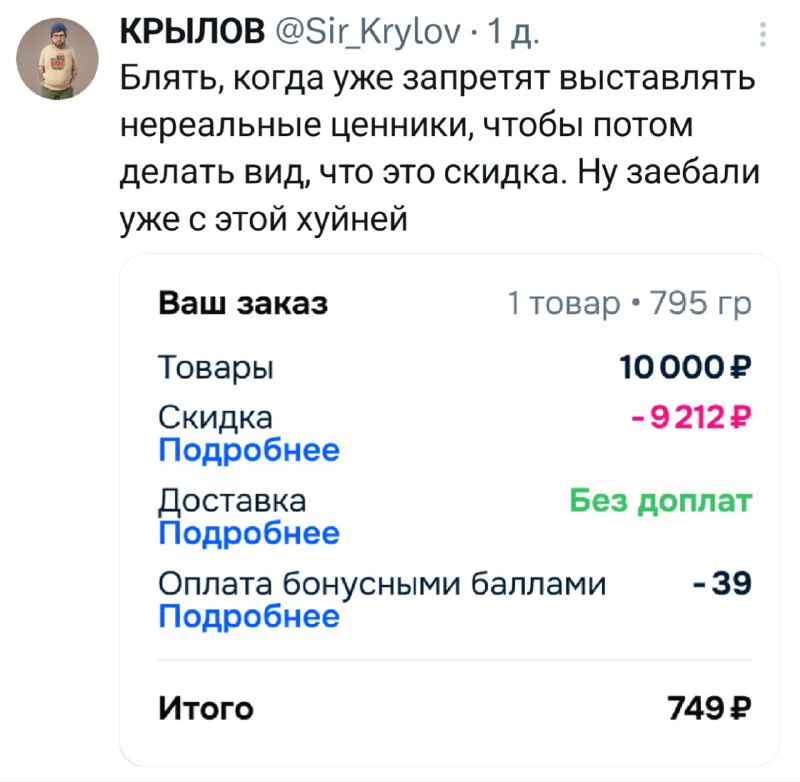Click the green 'Без доплат' delivery status
This screenshot has height=782, width=800.
pyautogui.click(x=660, y=500)
